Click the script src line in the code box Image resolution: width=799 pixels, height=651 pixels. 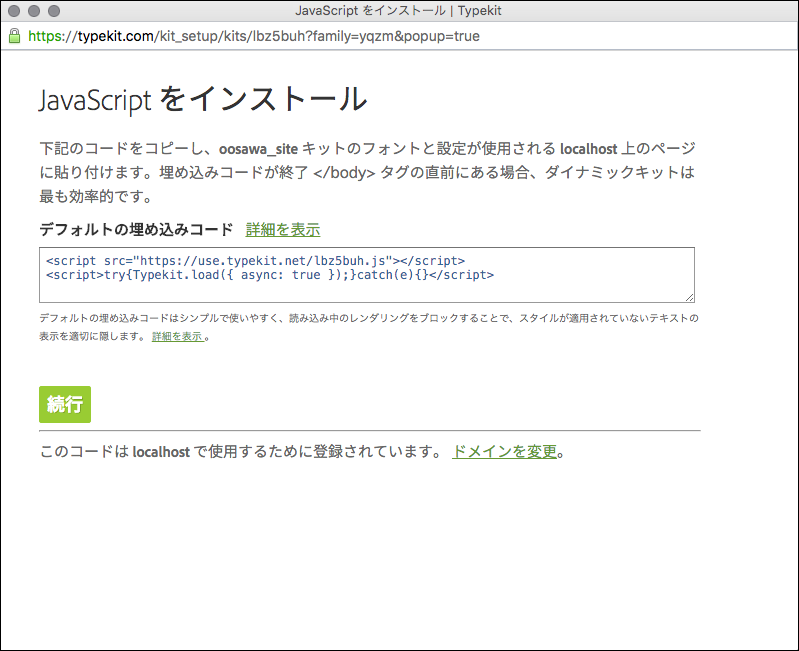[255, 261]
